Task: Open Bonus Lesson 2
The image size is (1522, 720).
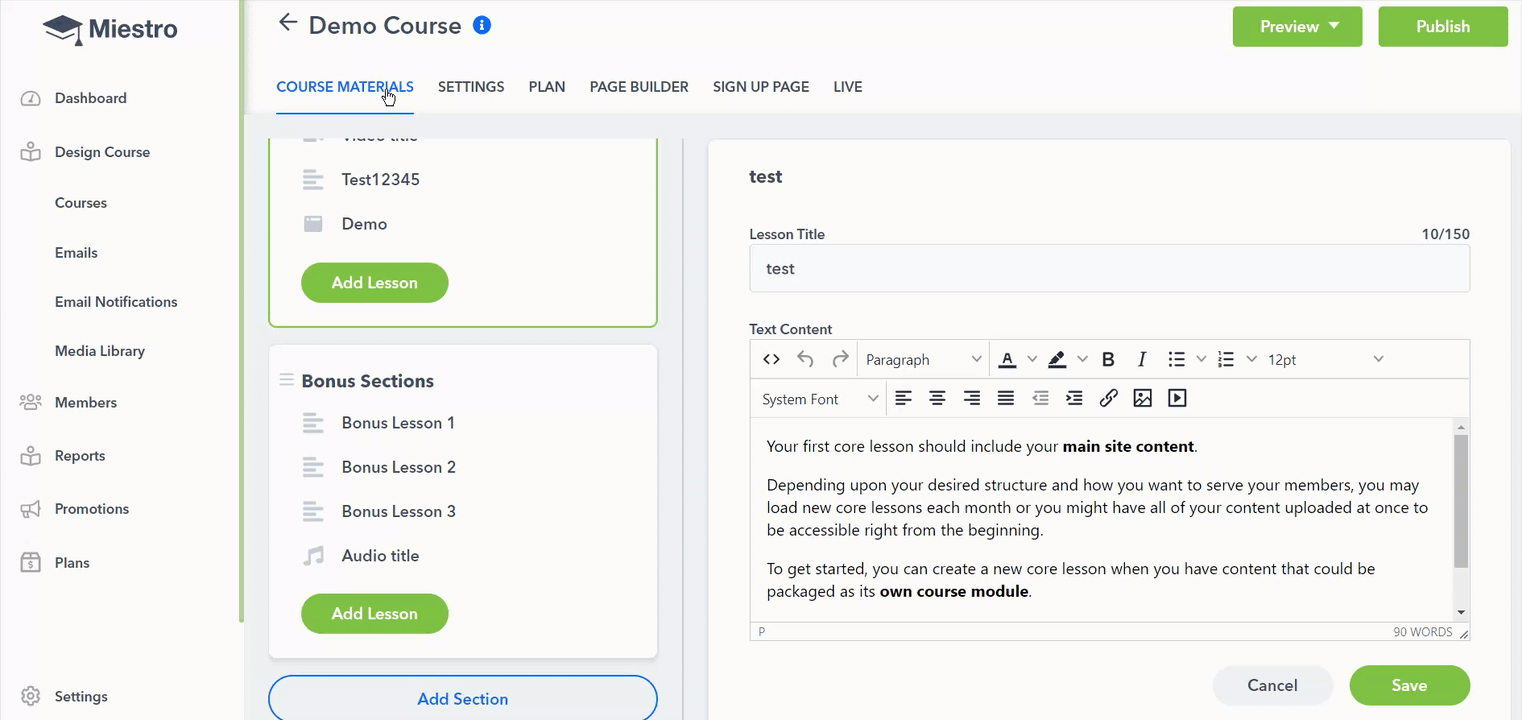Action: (398, 467)
